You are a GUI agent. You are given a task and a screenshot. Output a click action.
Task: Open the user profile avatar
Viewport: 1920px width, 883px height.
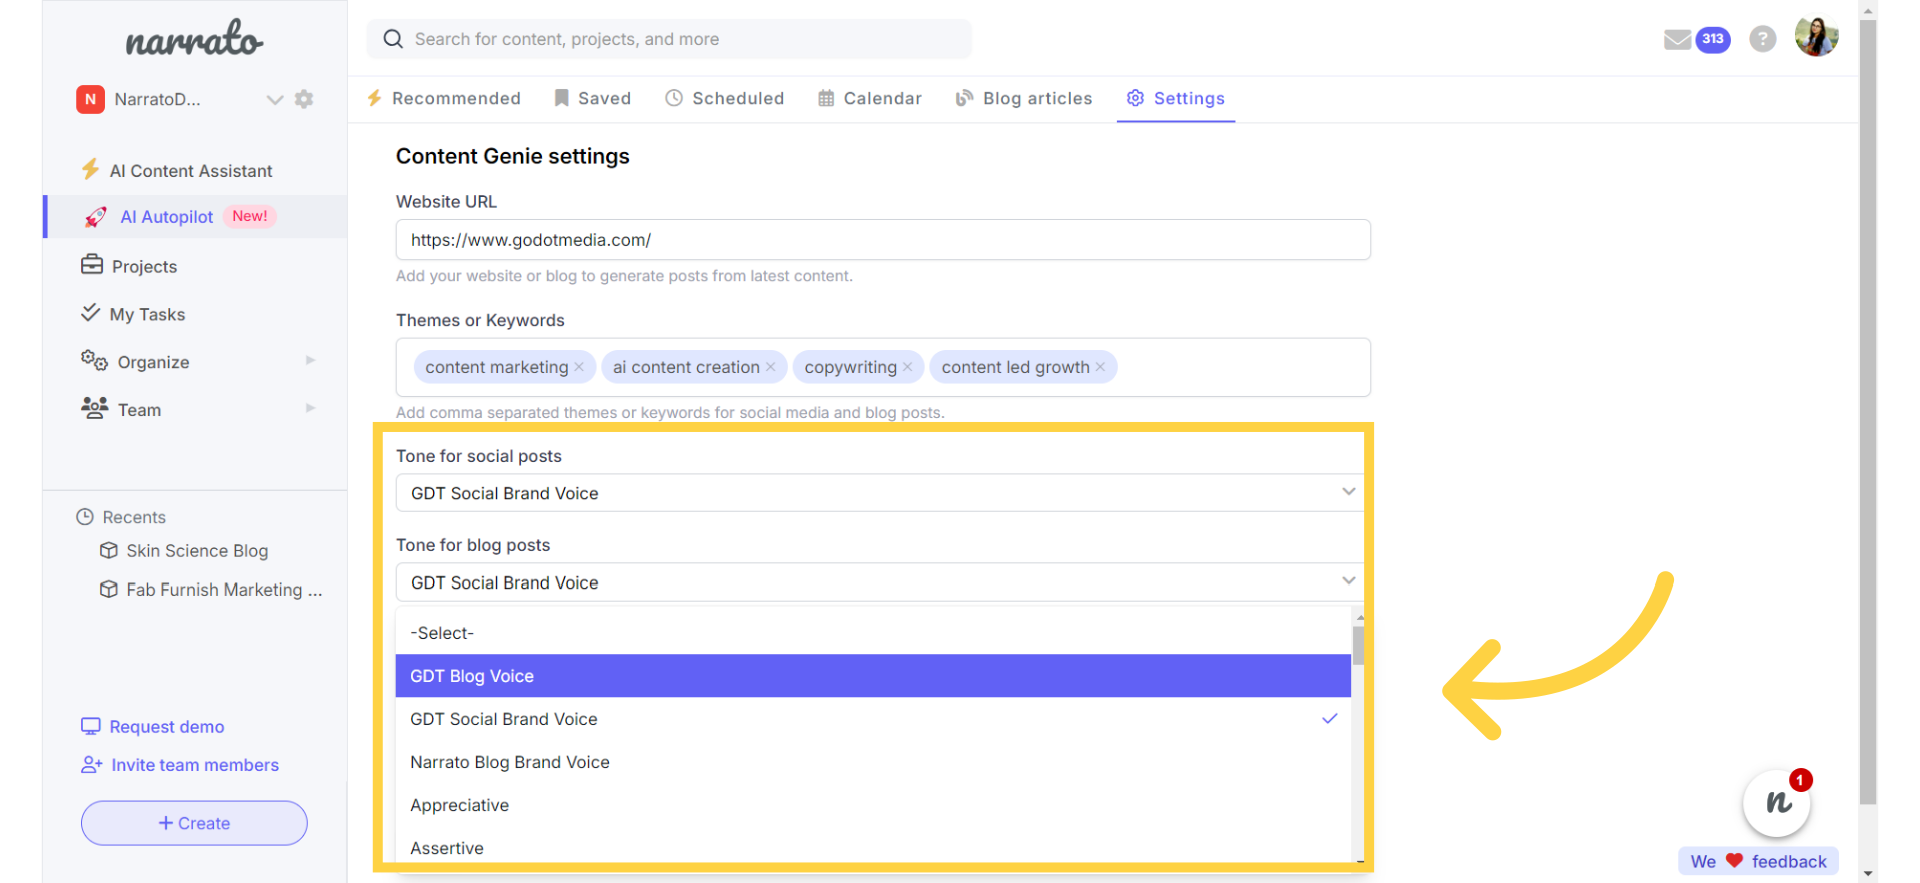pyautogui.click(x=1816, y=38)
